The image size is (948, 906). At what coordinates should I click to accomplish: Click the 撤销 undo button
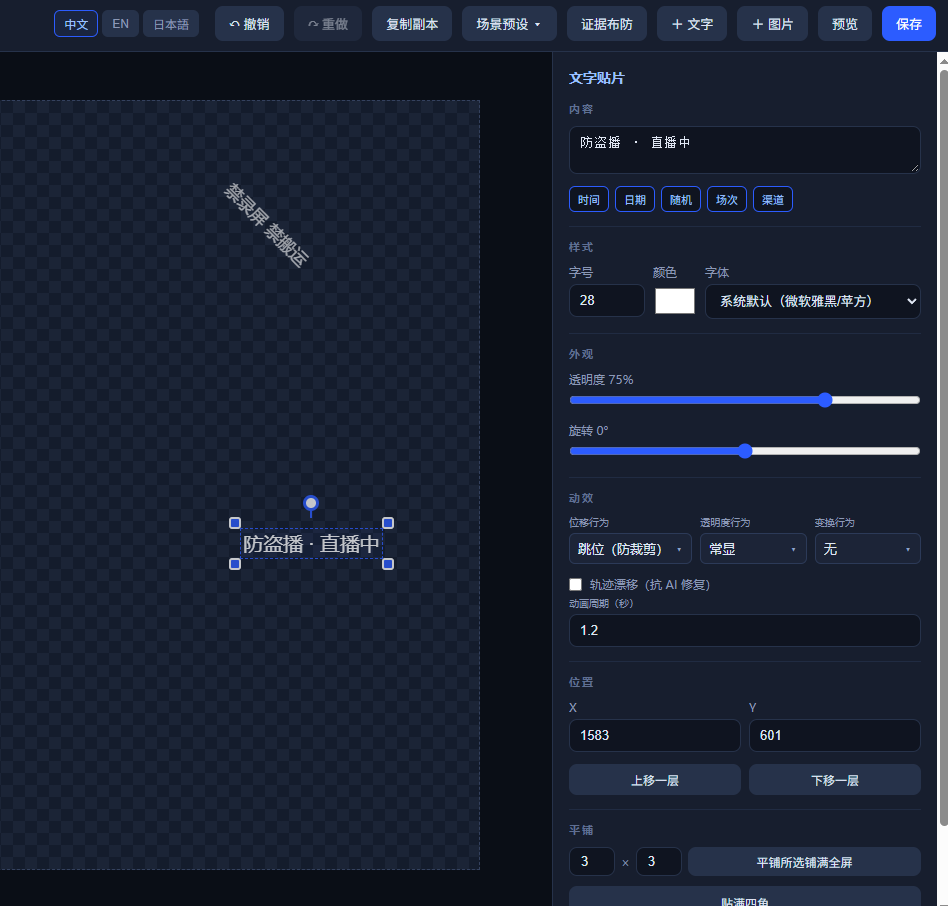click(249, 24)
